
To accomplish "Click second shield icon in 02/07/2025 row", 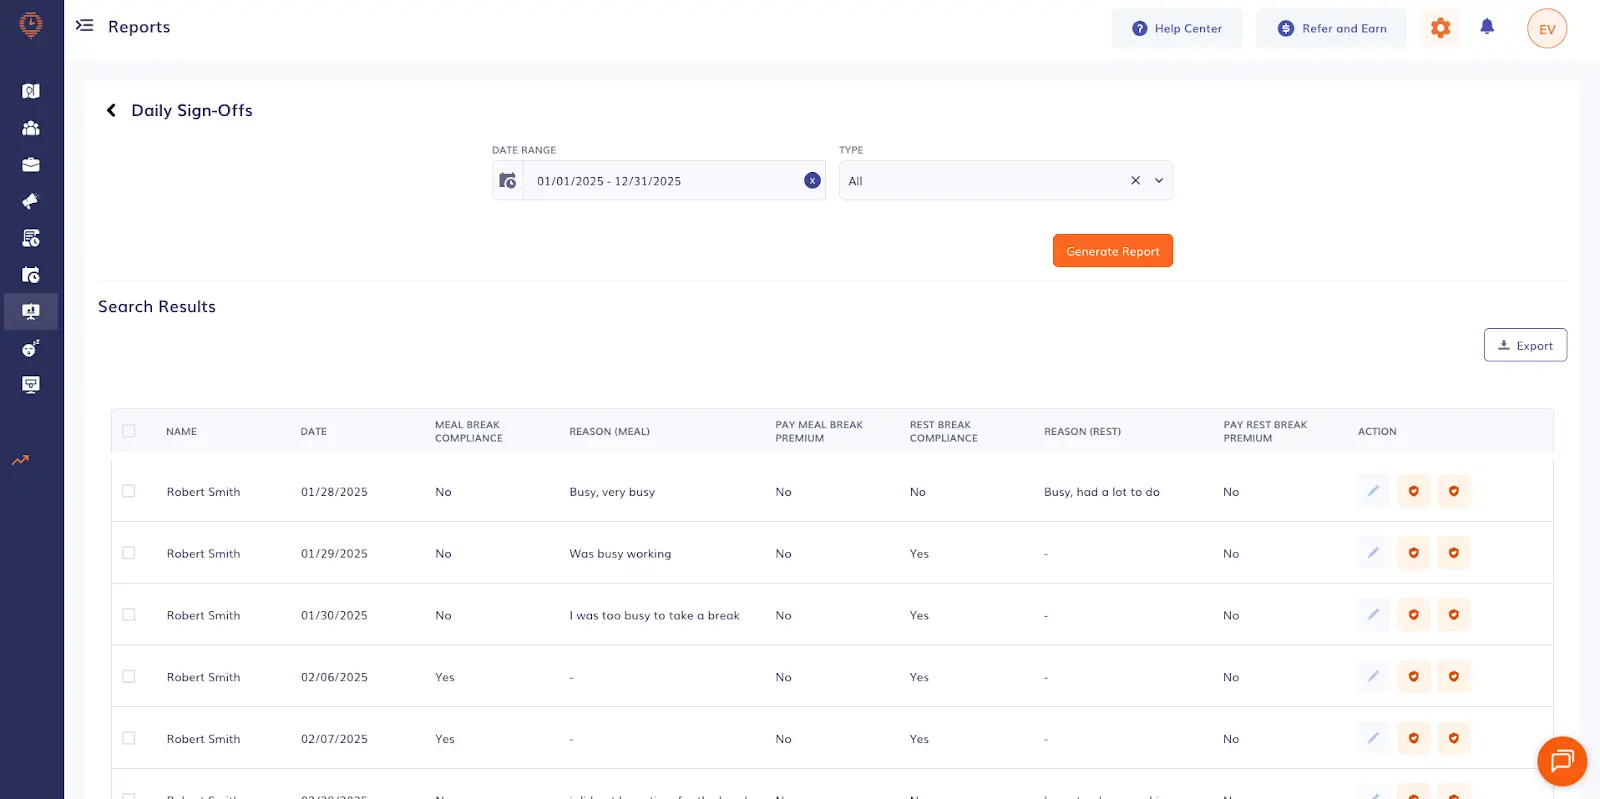I will pyautogui.click(x=1454, y=739).
